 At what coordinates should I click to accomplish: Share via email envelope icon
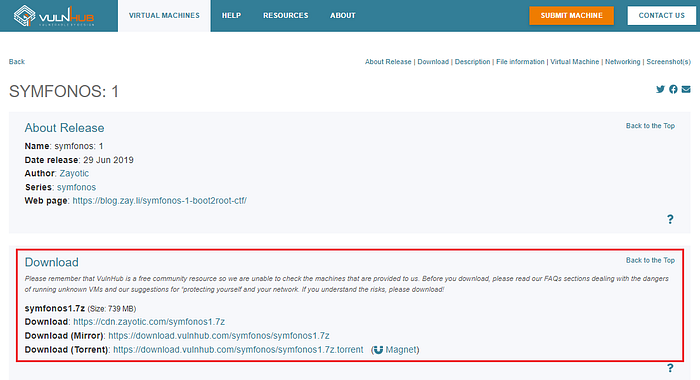tap(686, 89)
